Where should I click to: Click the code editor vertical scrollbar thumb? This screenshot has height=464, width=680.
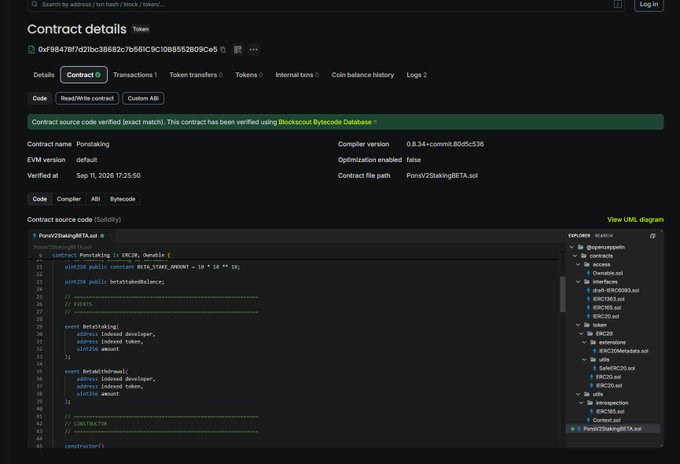tap(562, 294)
